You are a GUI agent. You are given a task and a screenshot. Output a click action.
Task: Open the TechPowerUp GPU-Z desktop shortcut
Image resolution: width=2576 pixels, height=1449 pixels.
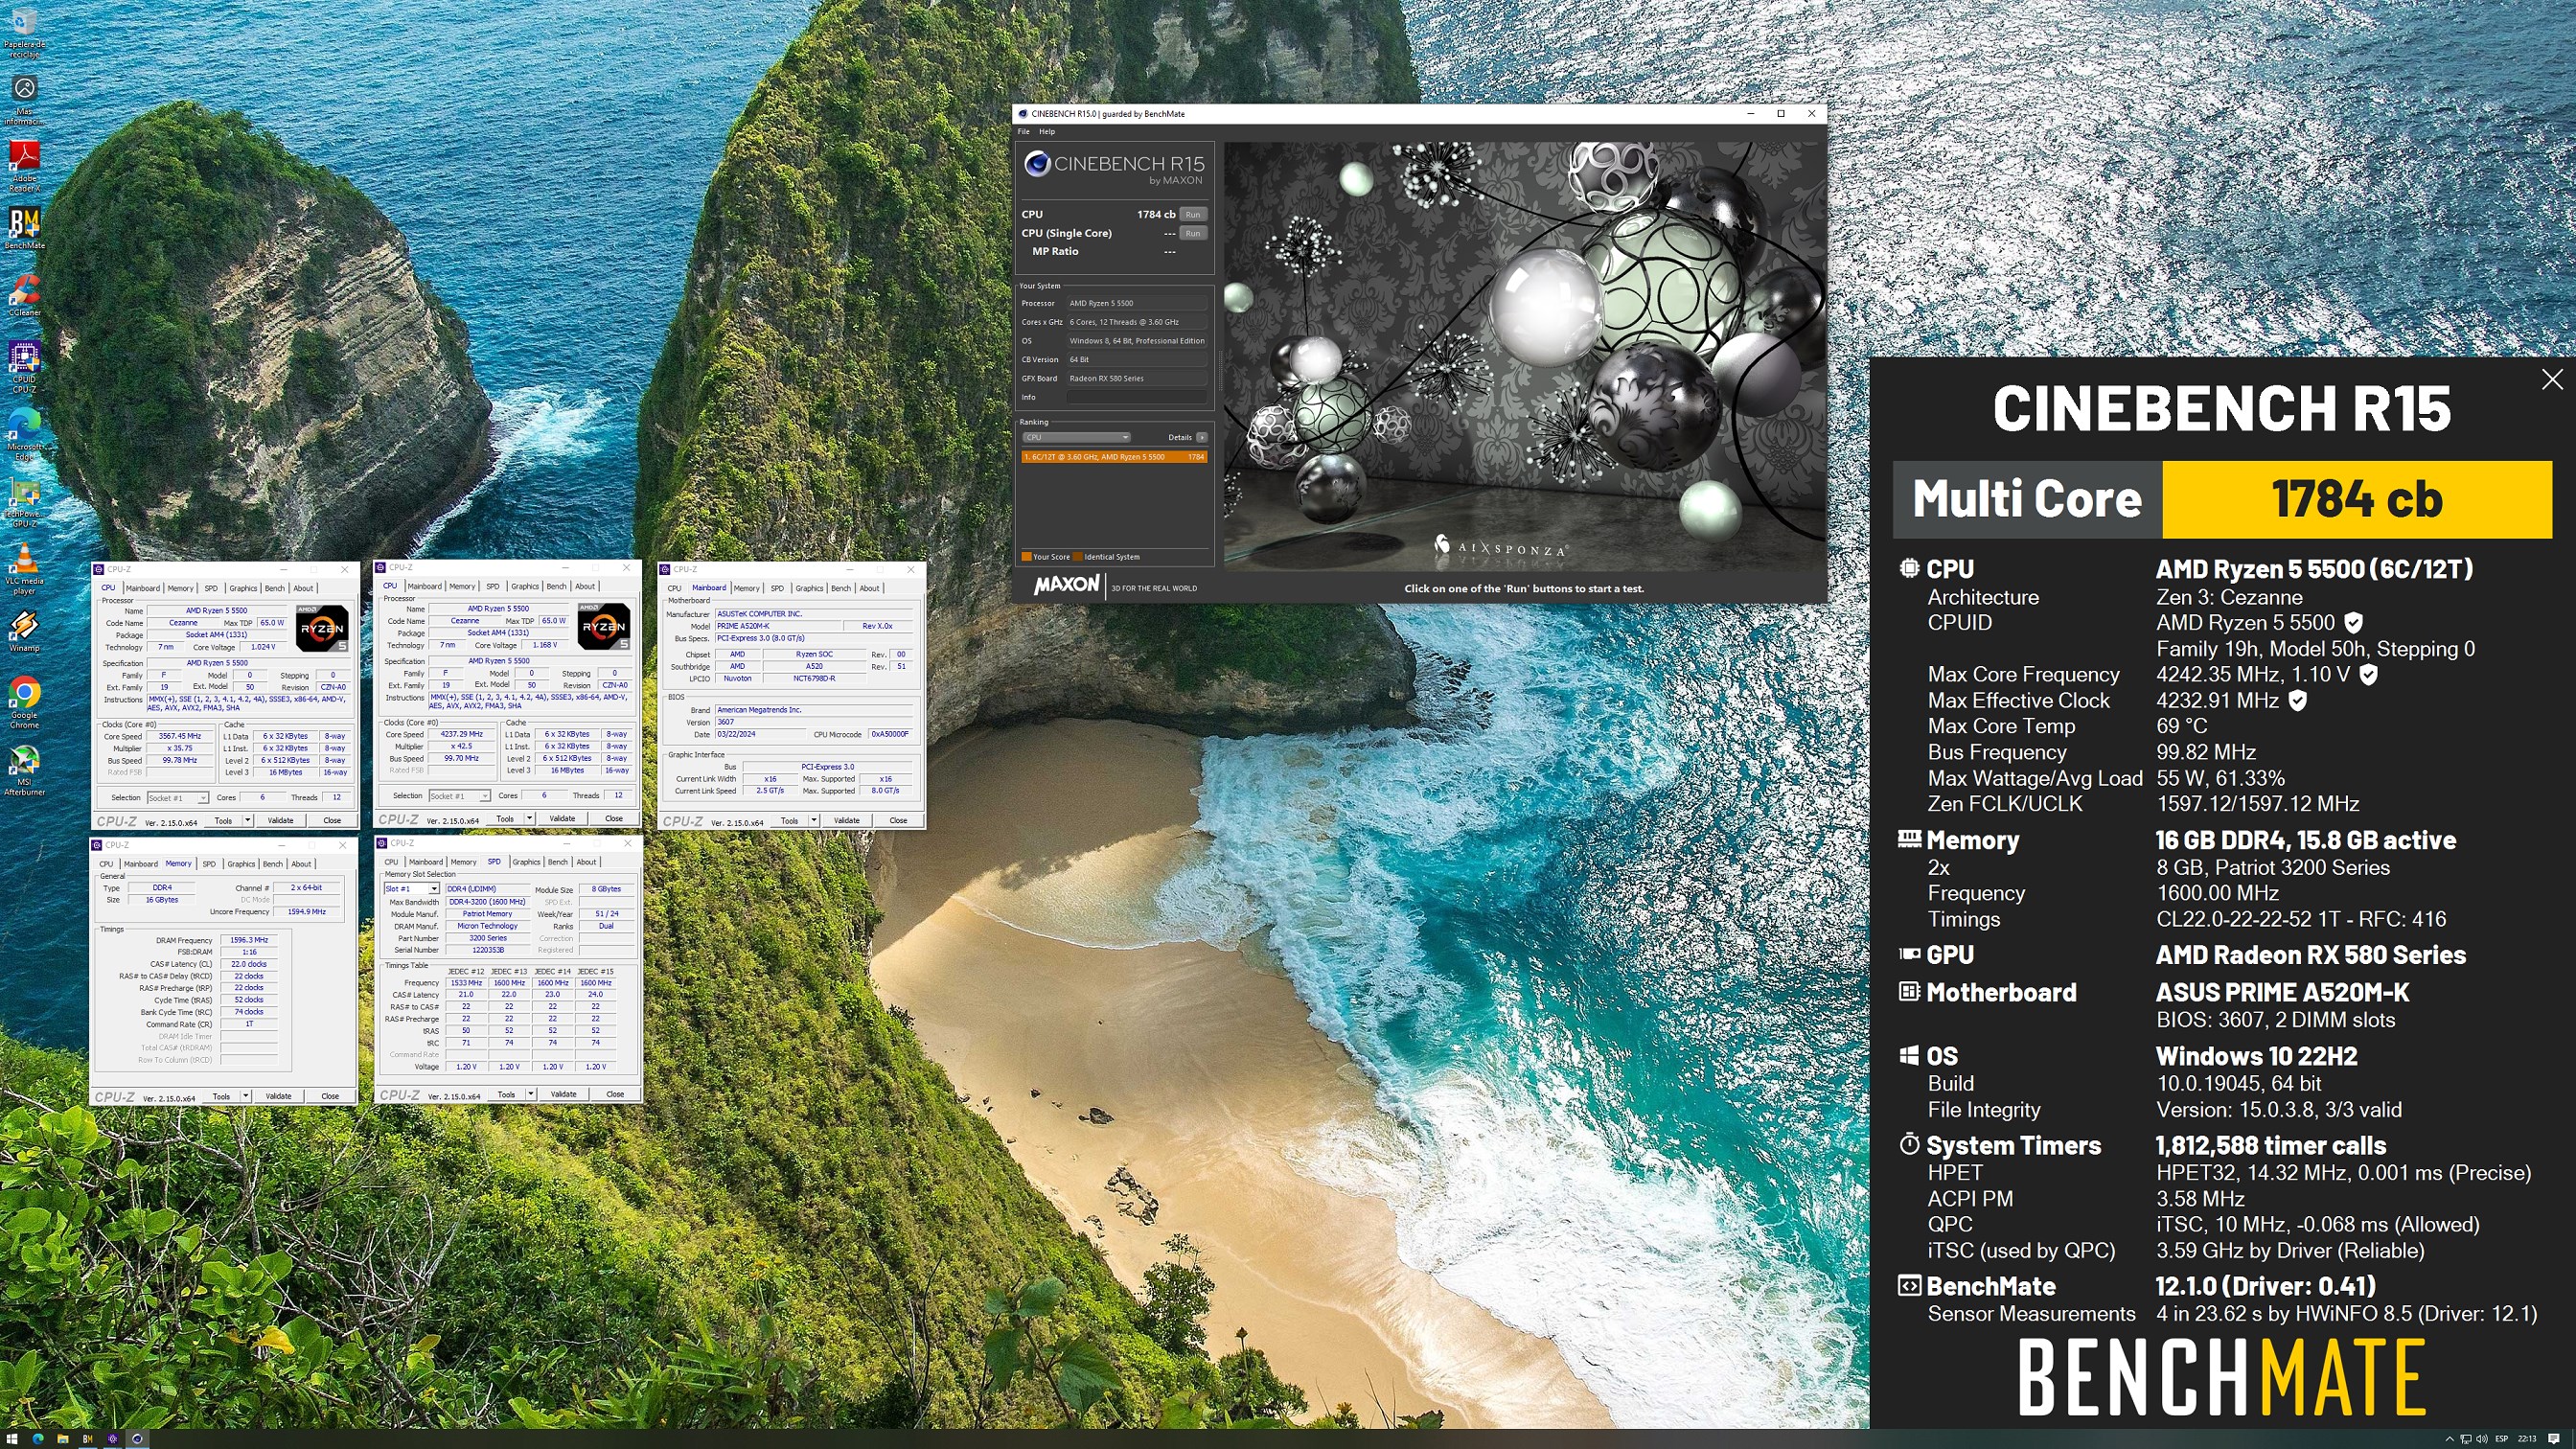tap(24, 500)
